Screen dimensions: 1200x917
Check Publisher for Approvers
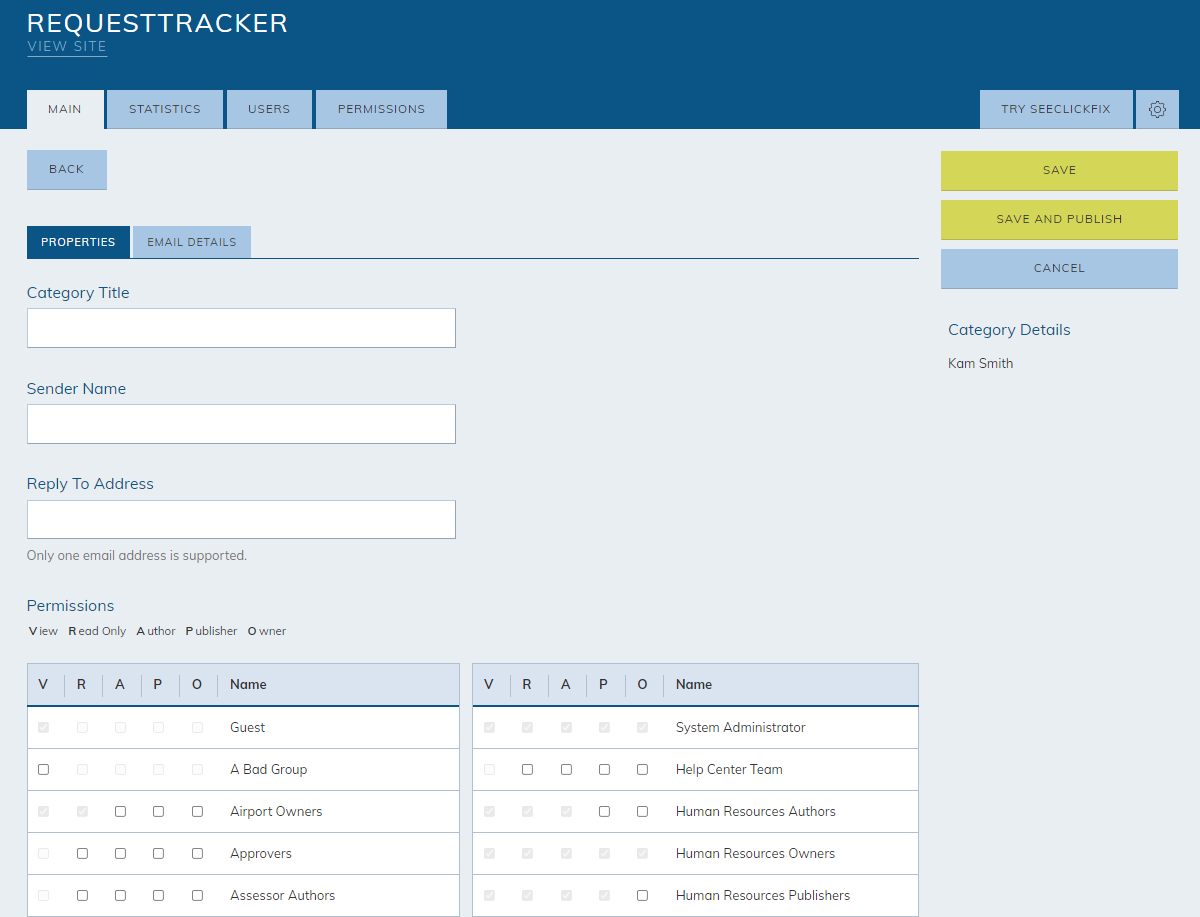(x=158, y=854)
